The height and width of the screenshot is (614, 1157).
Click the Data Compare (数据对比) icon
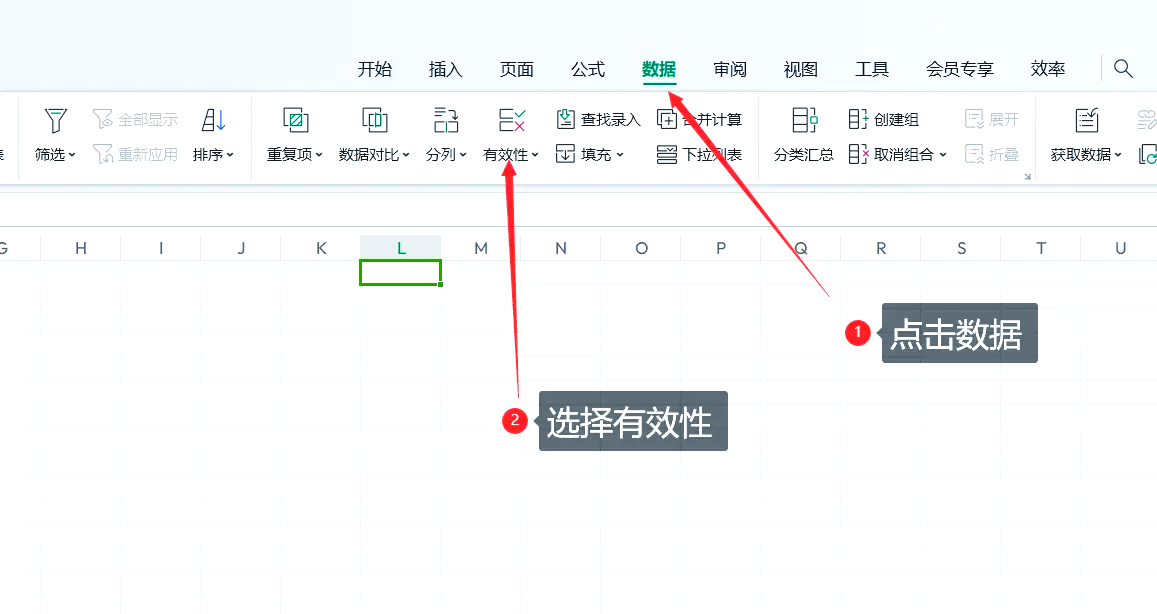tap(374, 120)
